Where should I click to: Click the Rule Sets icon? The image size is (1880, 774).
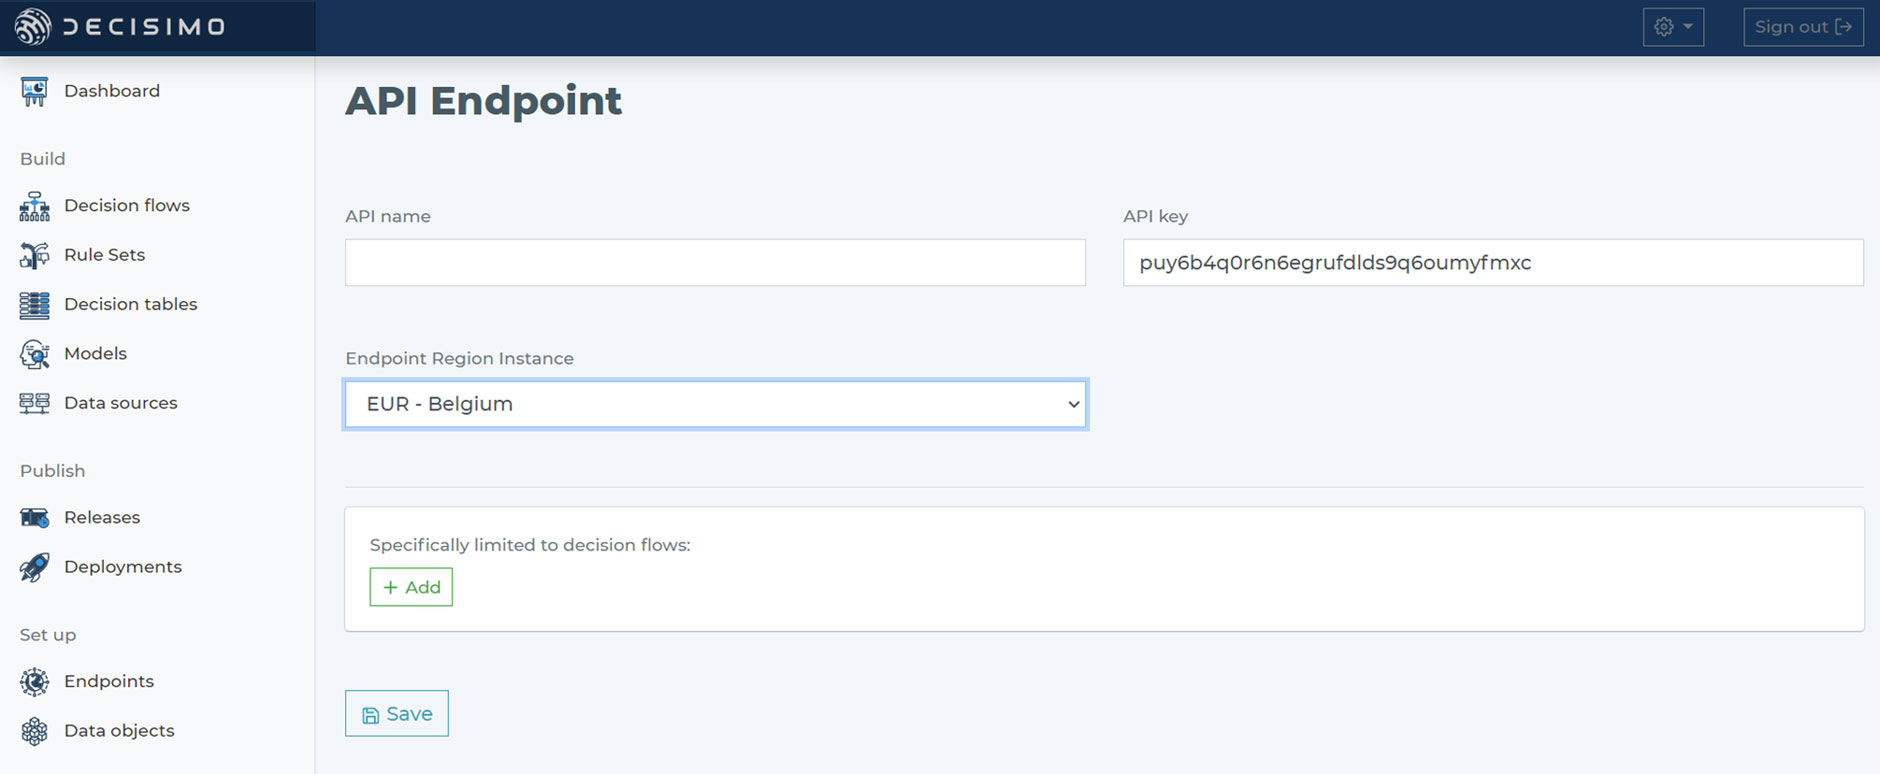[34, 255]
